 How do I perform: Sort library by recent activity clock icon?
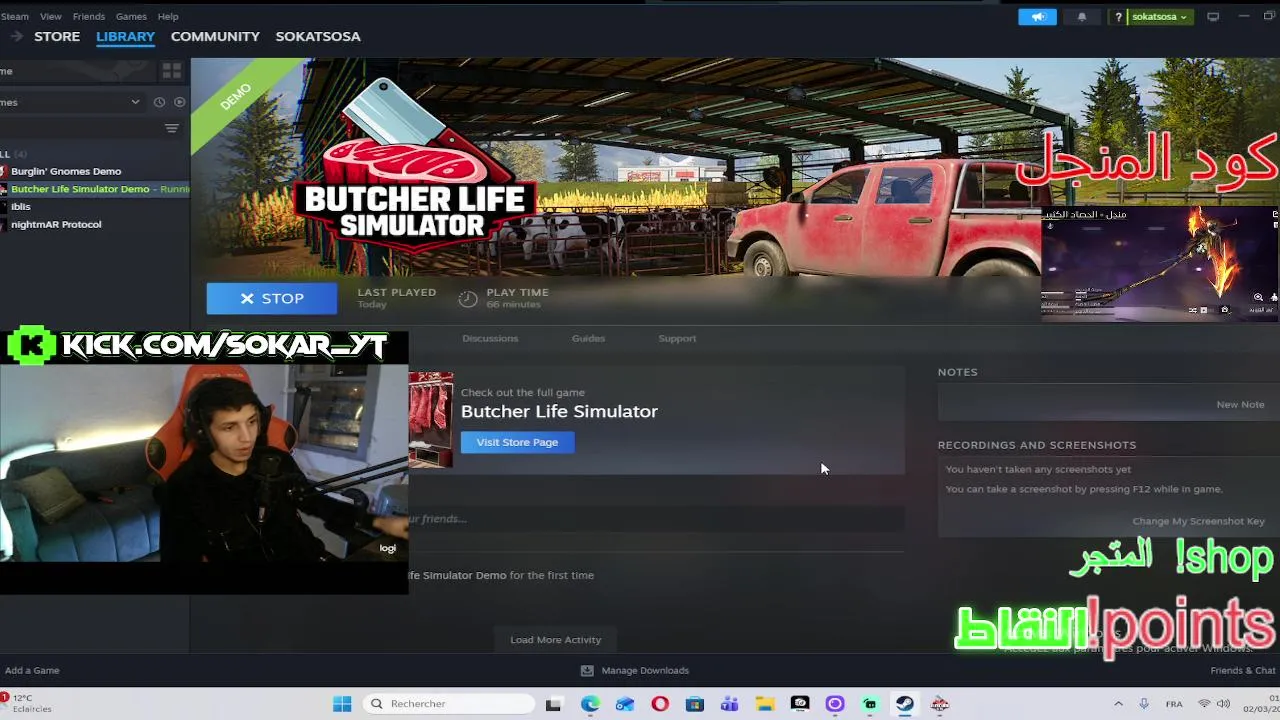159,102
